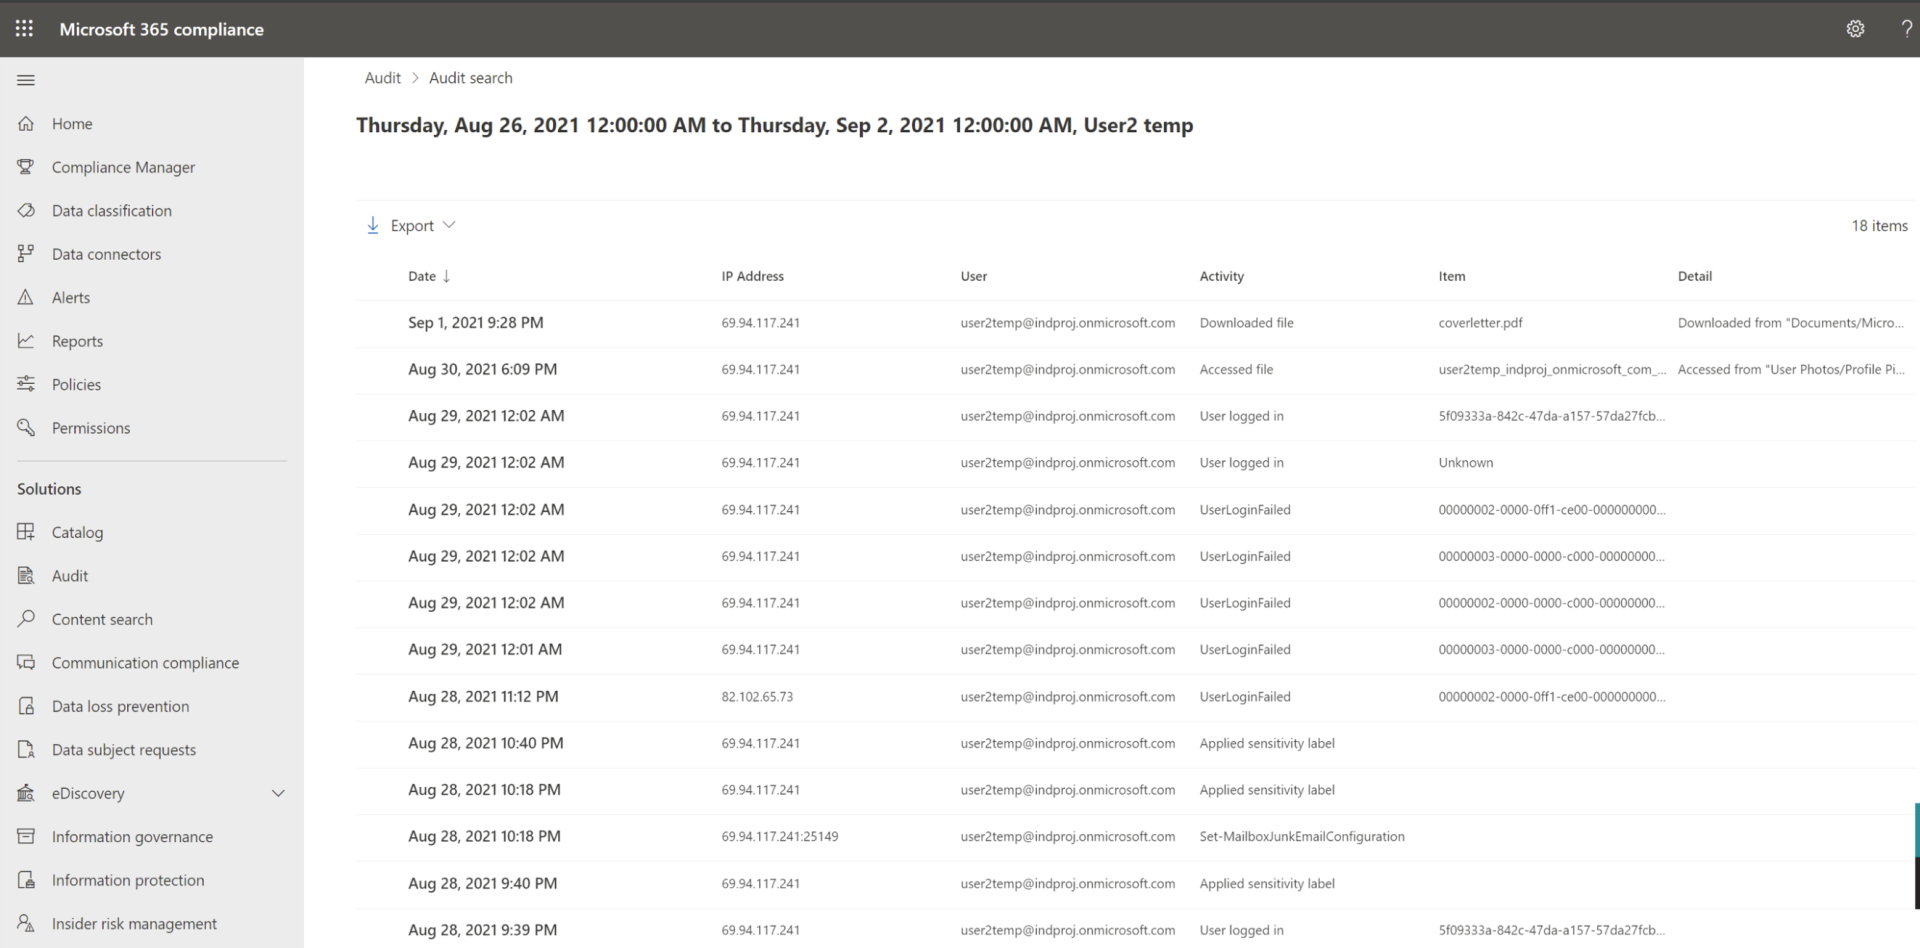
Task: Click the Data connectors icon
Action: click(x=26, y=254)
